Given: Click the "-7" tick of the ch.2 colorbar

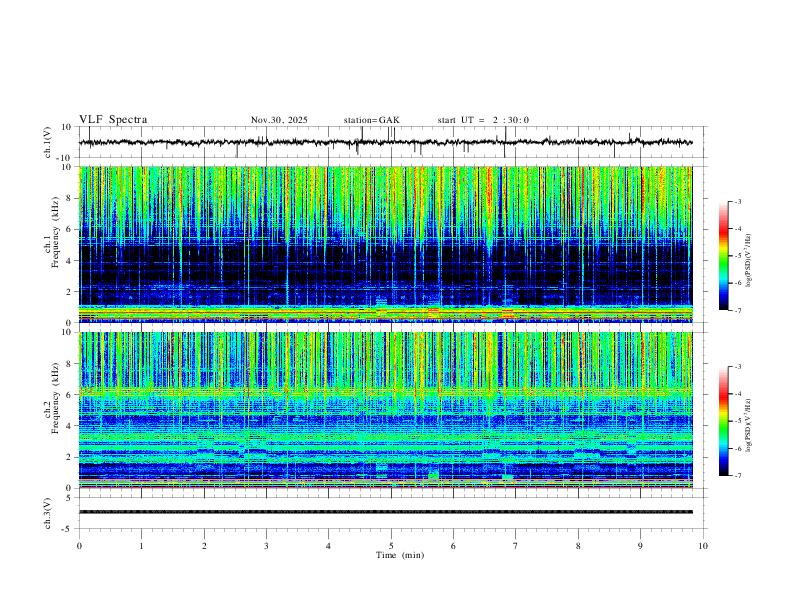Looking at the screenshot, I should click(x=737, y=476).
